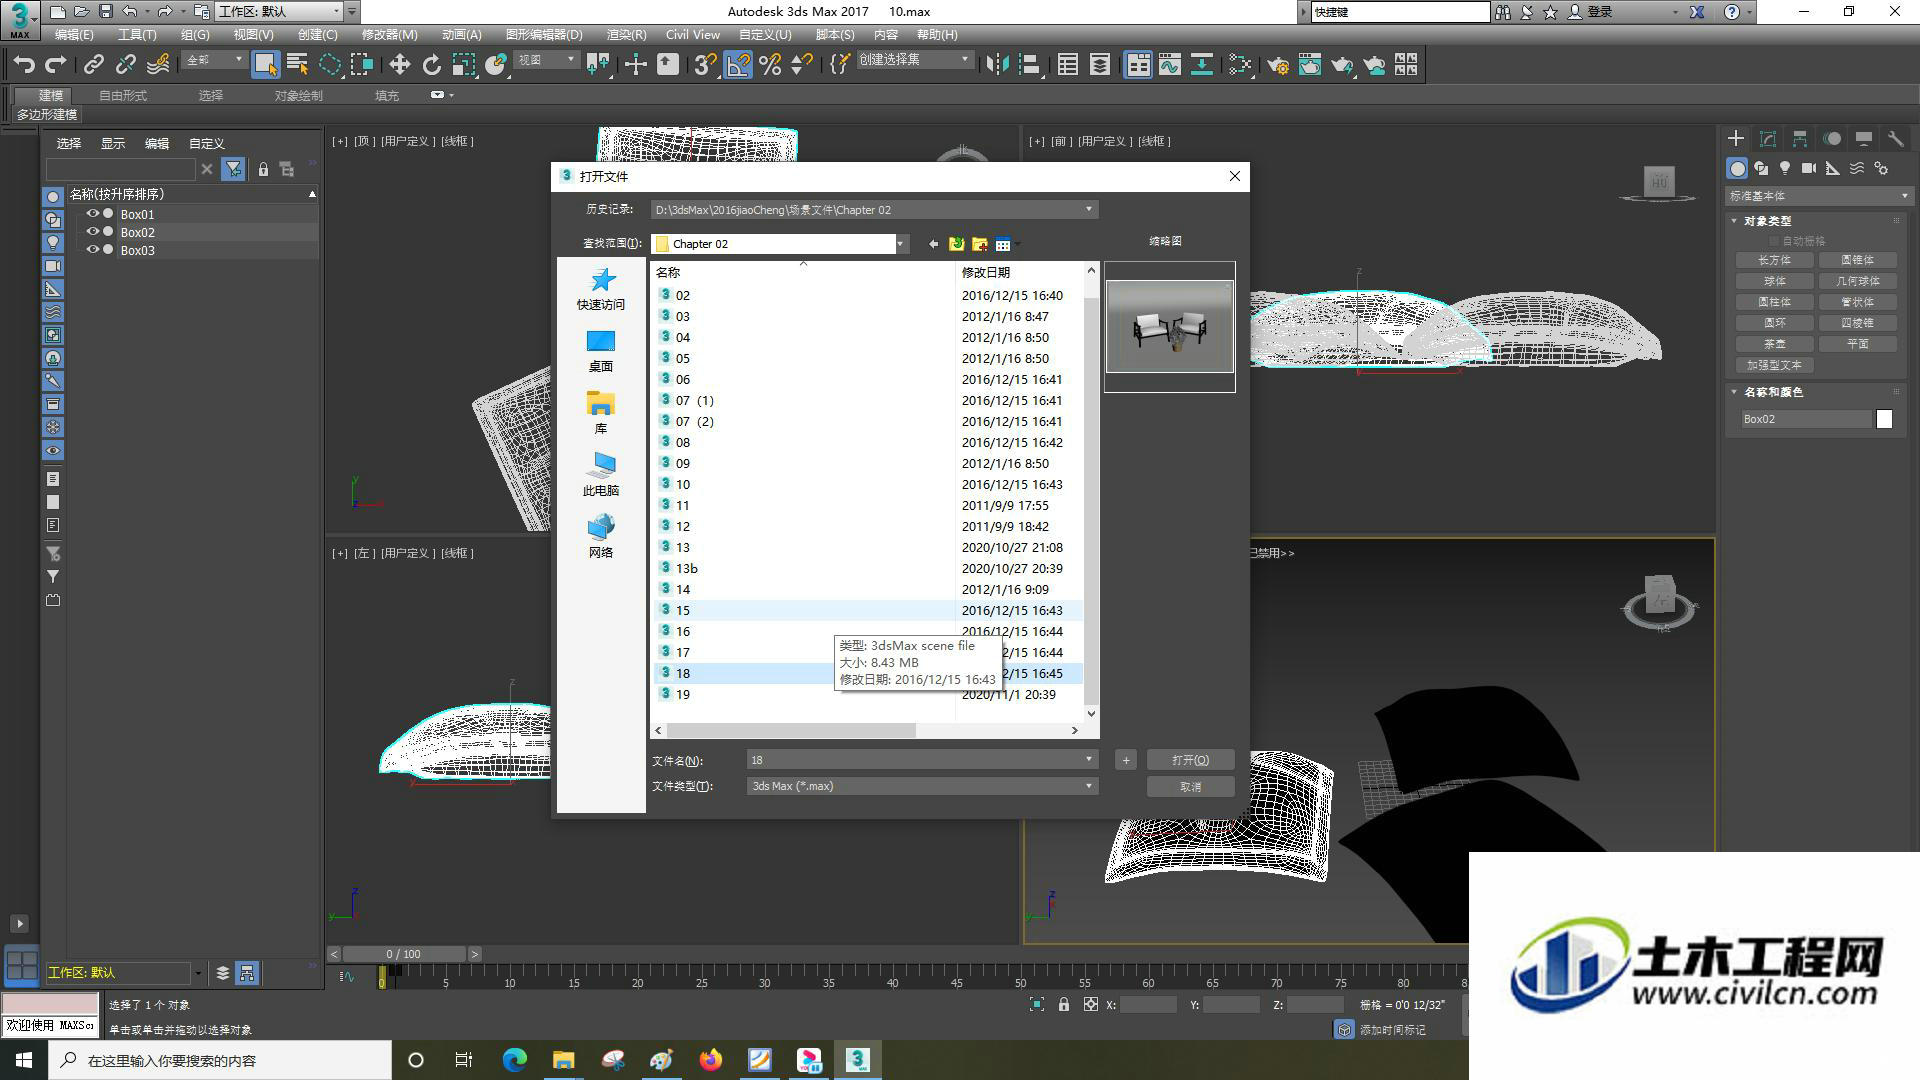
Task: Click the Align tool icon
Action: click(1029, 65)
